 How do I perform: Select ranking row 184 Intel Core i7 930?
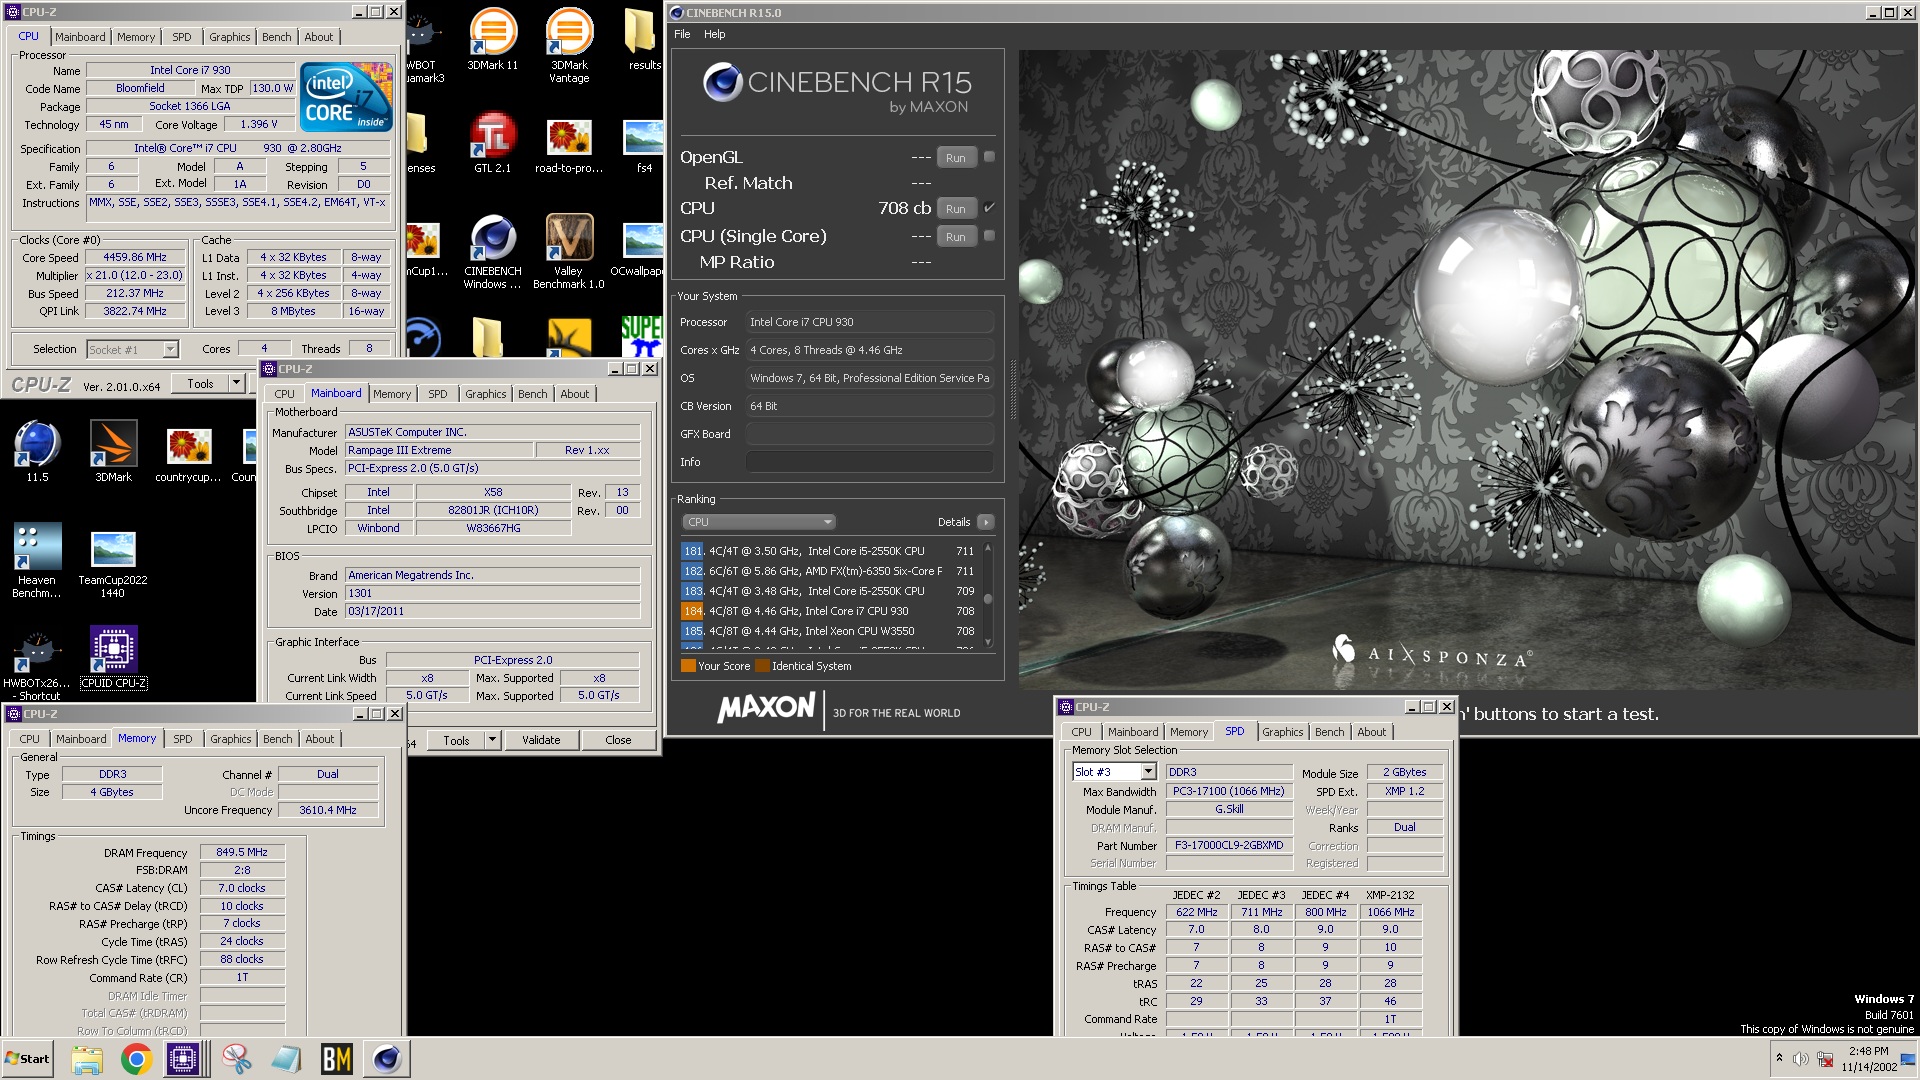pos(827,611)
